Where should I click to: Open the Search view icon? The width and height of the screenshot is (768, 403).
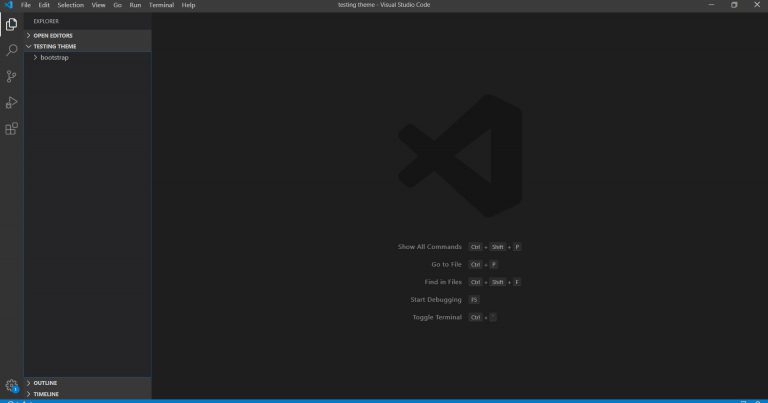coord(12,50)
